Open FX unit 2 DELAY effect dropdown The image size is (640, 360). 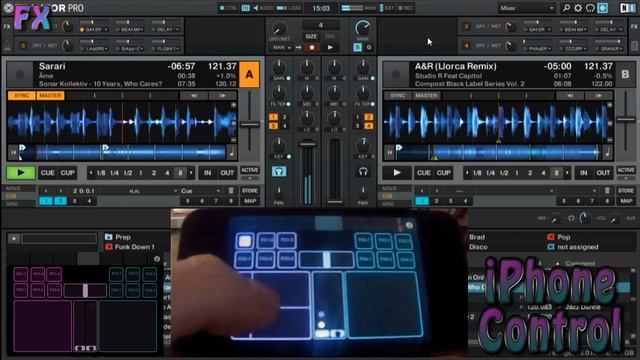(x=610, y=29)
